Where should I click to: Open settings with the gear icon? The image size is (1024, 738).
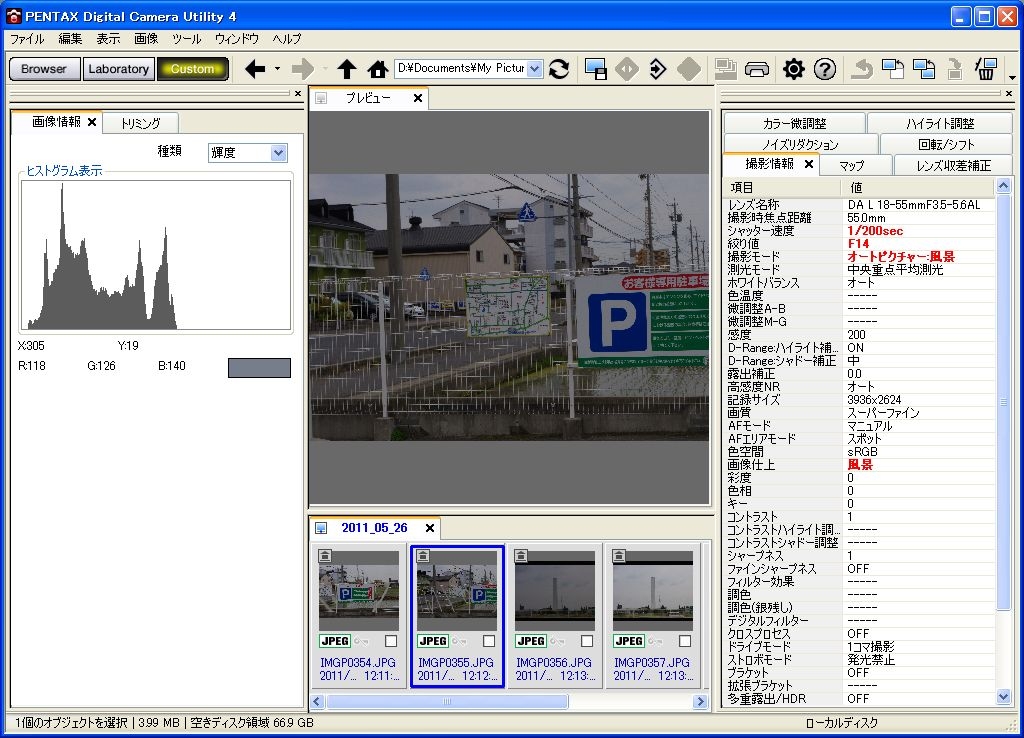point(793,69)
